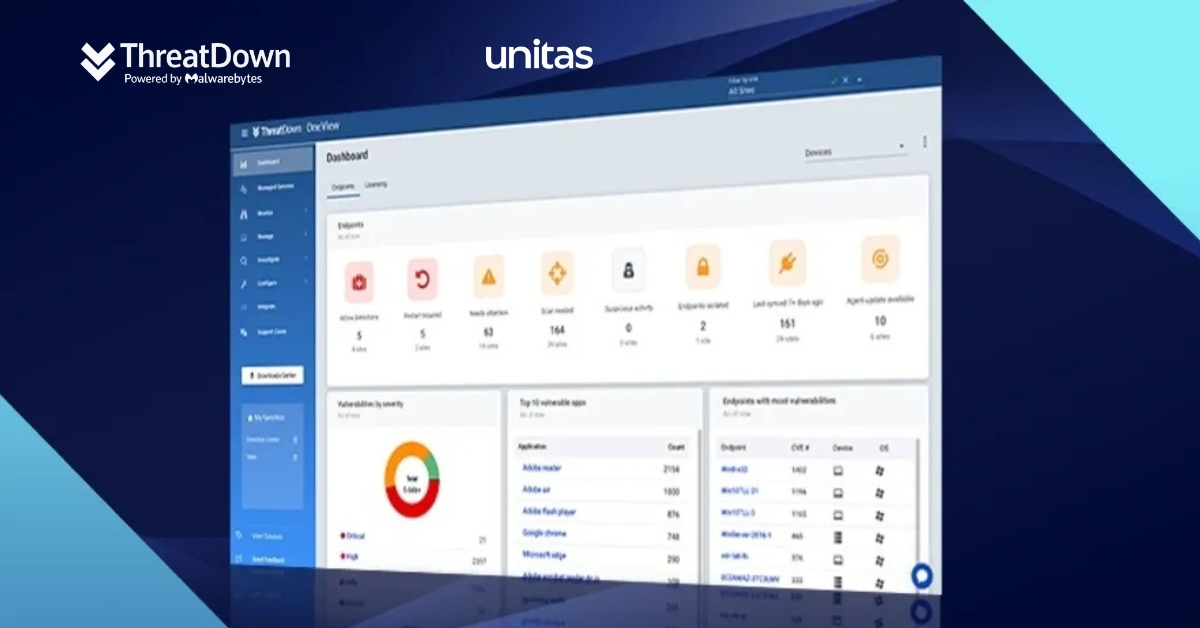
Task: Click the Windows OS icon in the 1165 row
Action: [x=880, y=516]
